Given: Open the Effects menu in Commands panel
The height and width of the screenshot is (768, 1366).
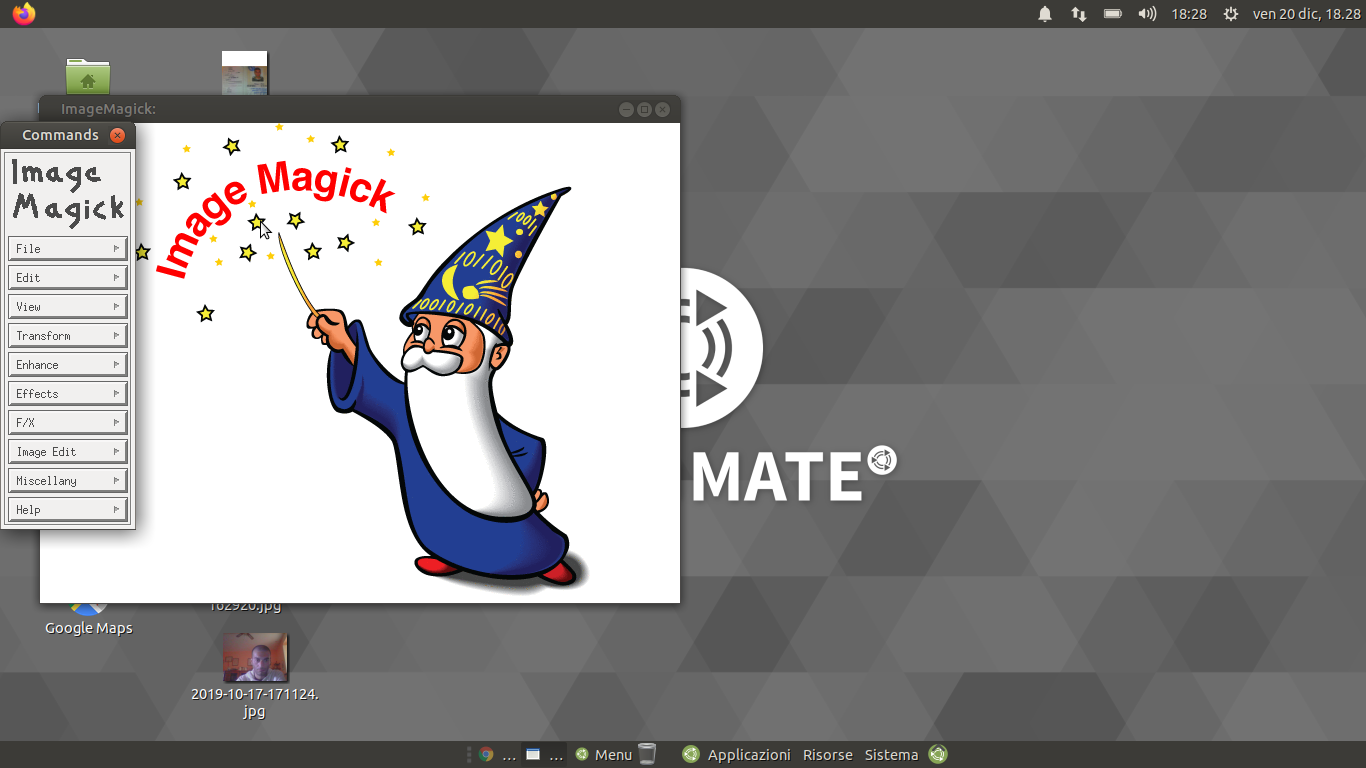Looking at the screenshot, I should [68, 393].
